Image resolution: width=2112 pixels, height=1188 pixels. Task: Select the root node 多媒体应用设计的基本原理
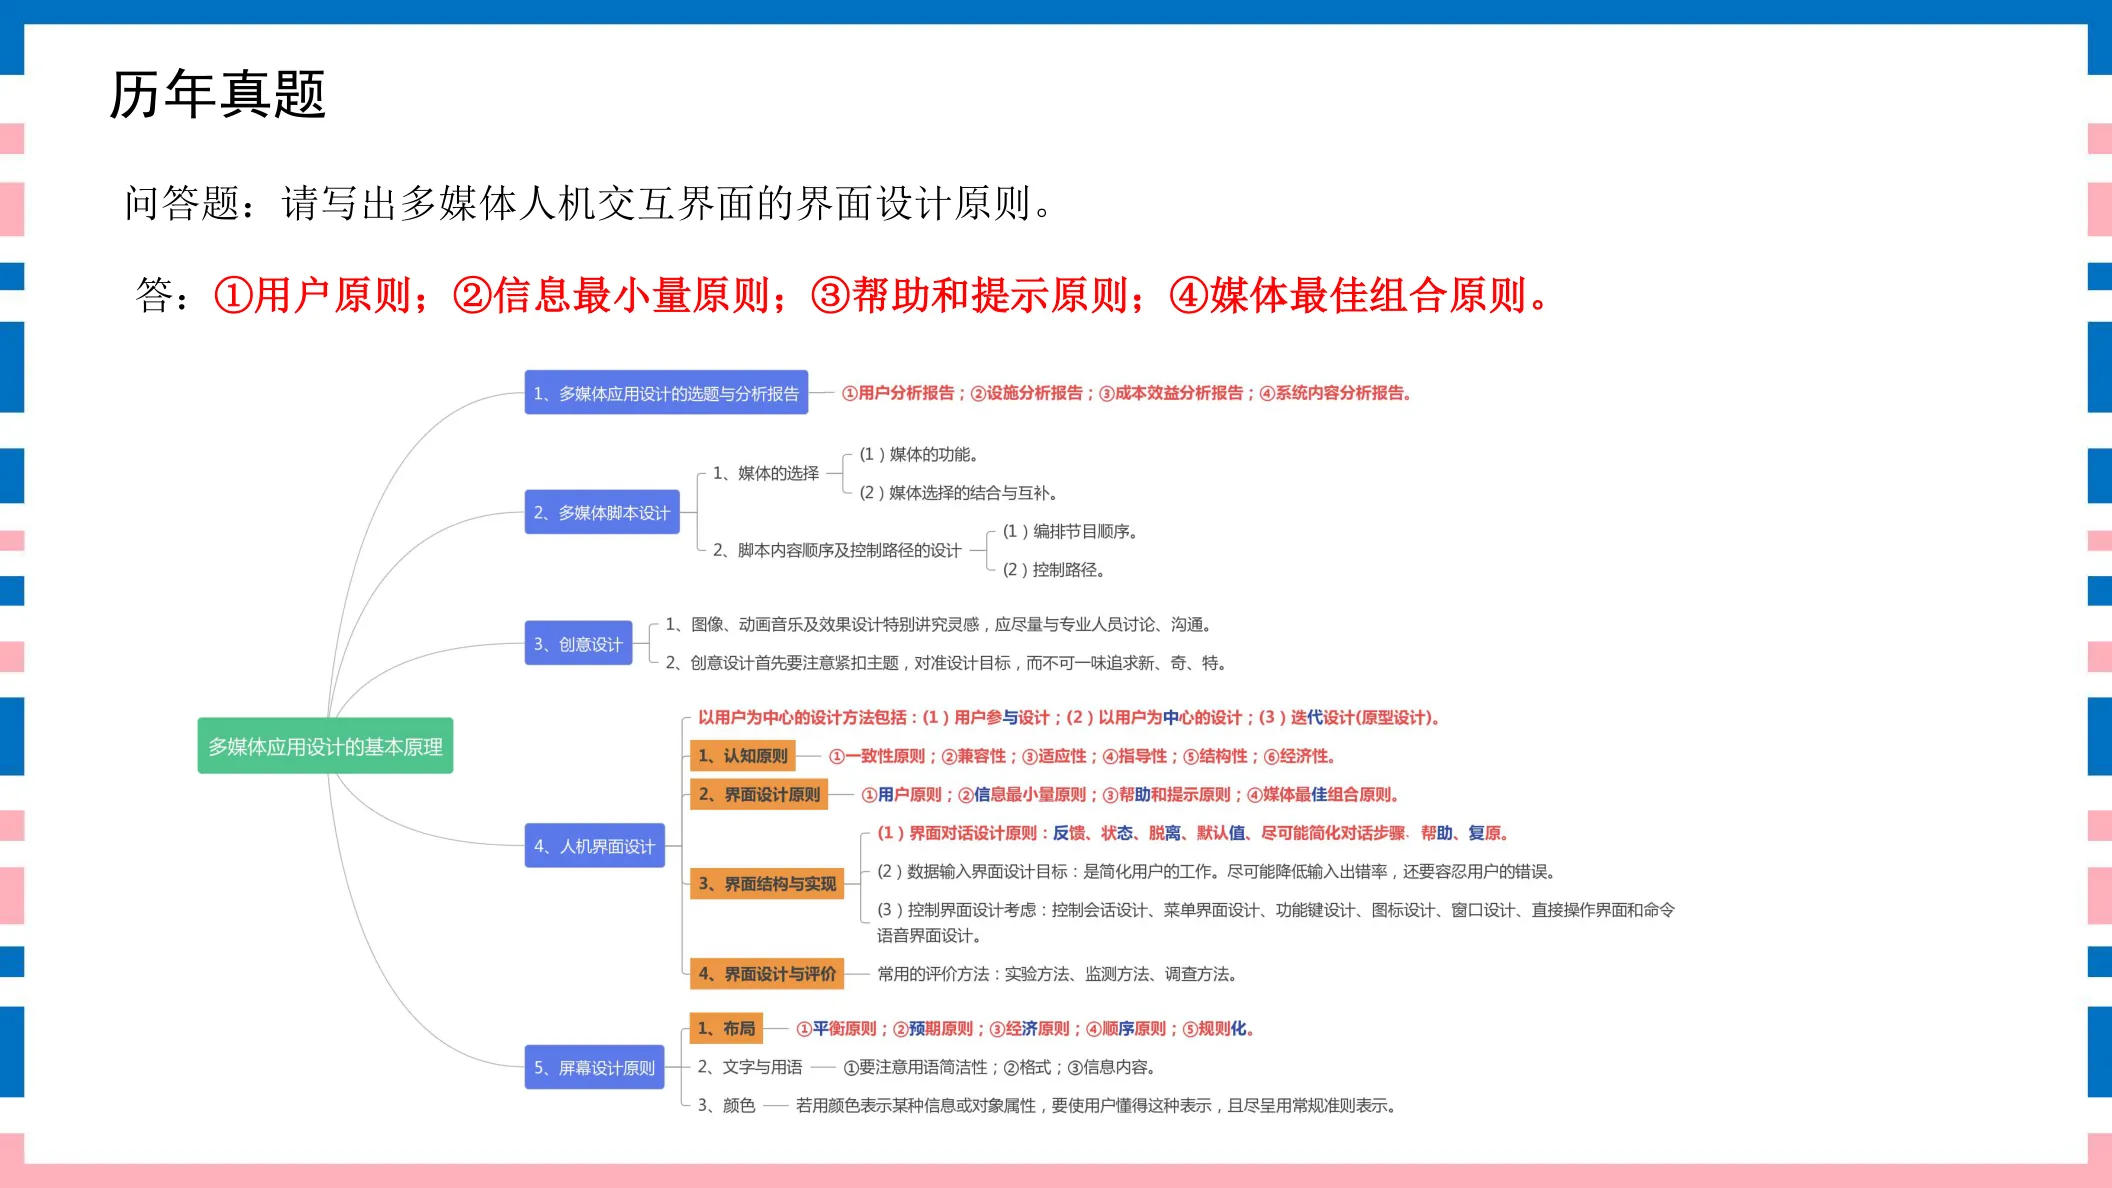325,746
